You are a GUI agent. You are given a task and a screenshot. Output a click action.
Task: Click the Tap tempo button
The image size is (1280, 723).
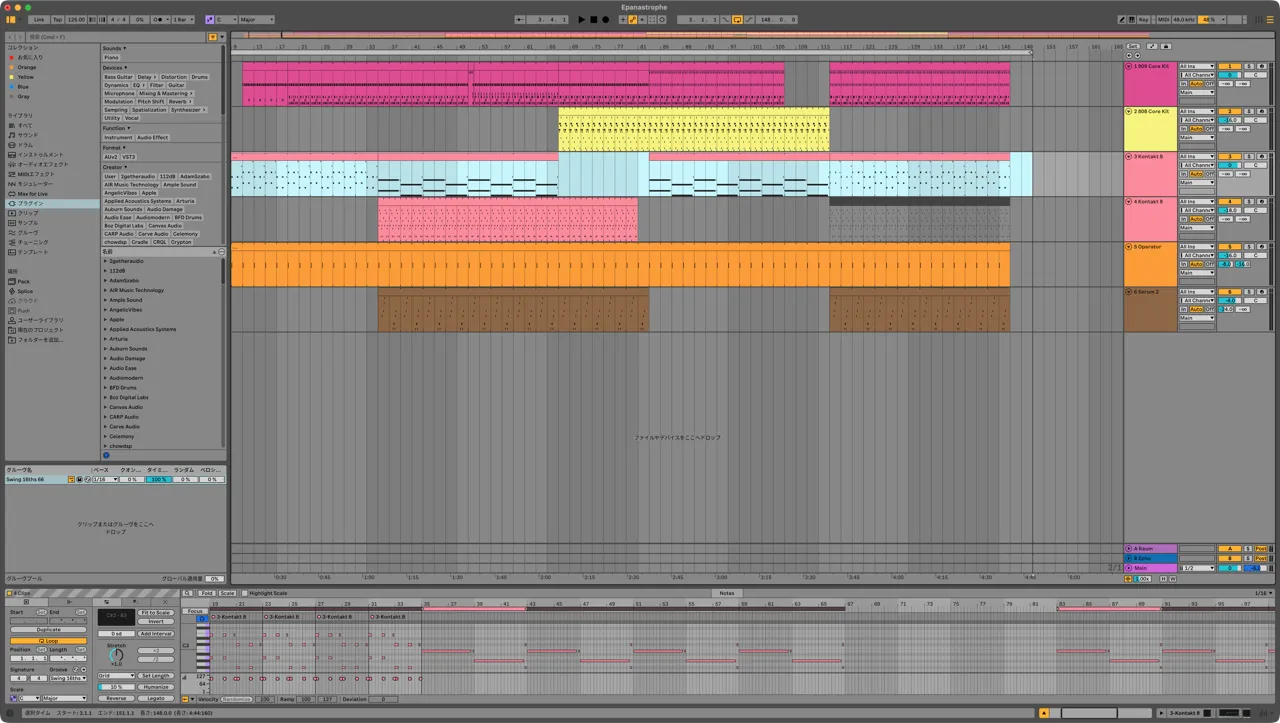click(x=57, y=19)
